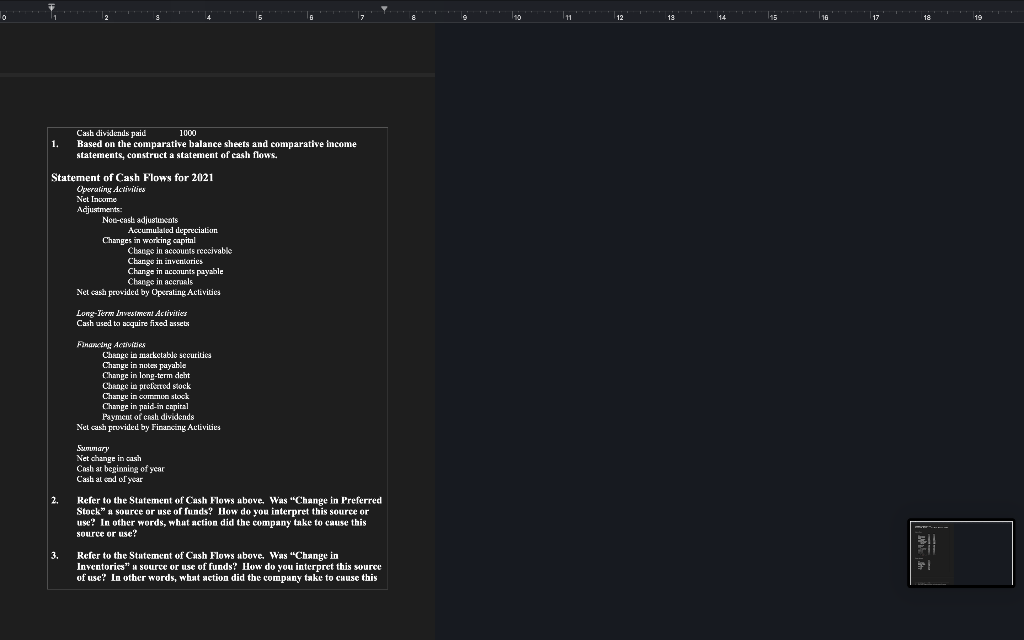
Task: Click the 'Operating Activities' italic subheading
Action: coord(110,189)
